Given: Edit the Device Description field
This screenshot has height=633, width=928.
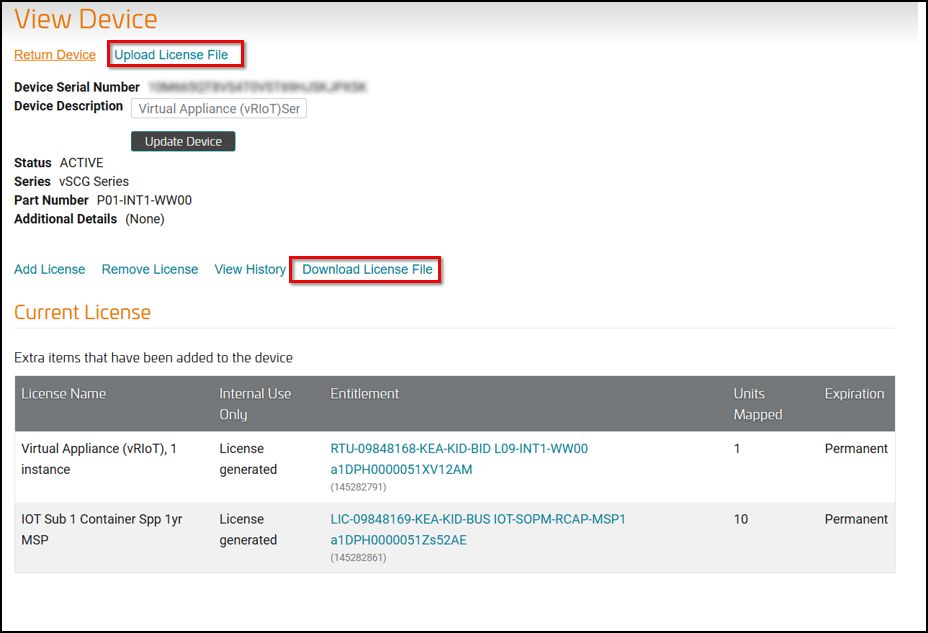Looking at the screenshot, I should [x=219, y=108].
